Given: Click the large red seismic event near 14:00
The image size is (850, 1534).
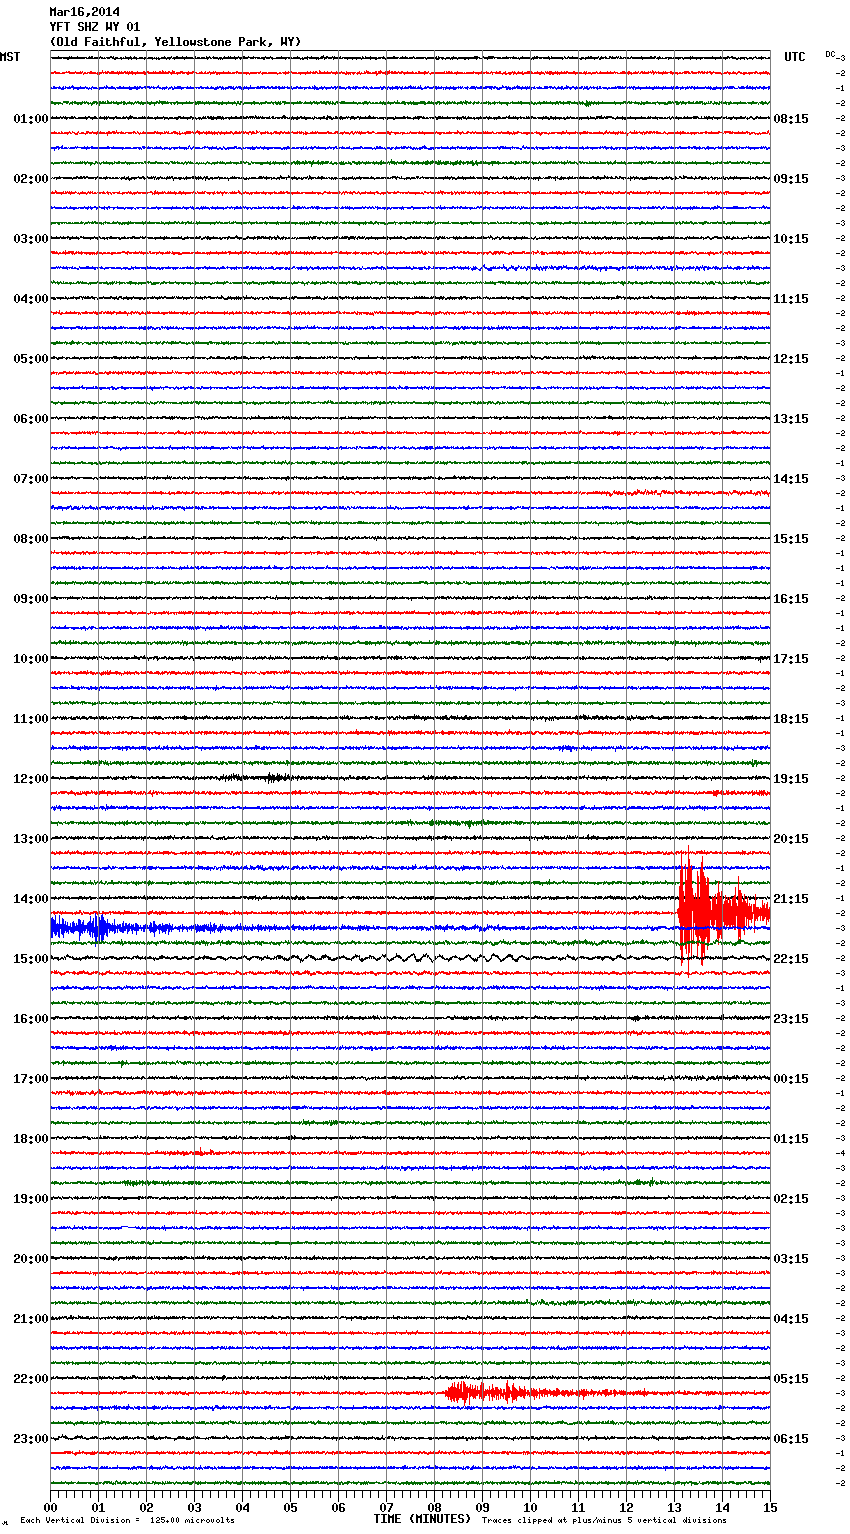Looking at the screenshot, I should (x=722, y=911).
